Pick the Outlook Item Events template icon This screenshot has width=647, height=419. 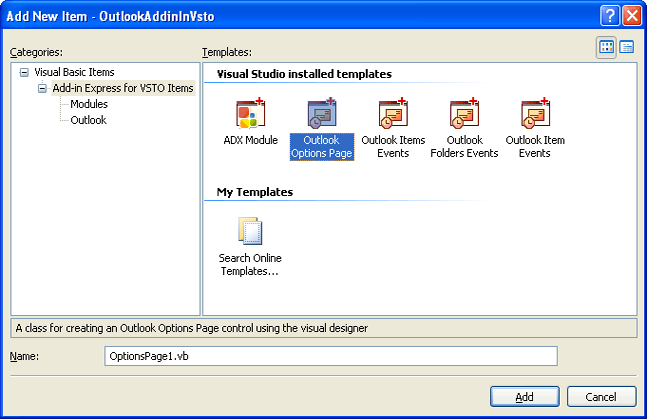coord(535,113)
